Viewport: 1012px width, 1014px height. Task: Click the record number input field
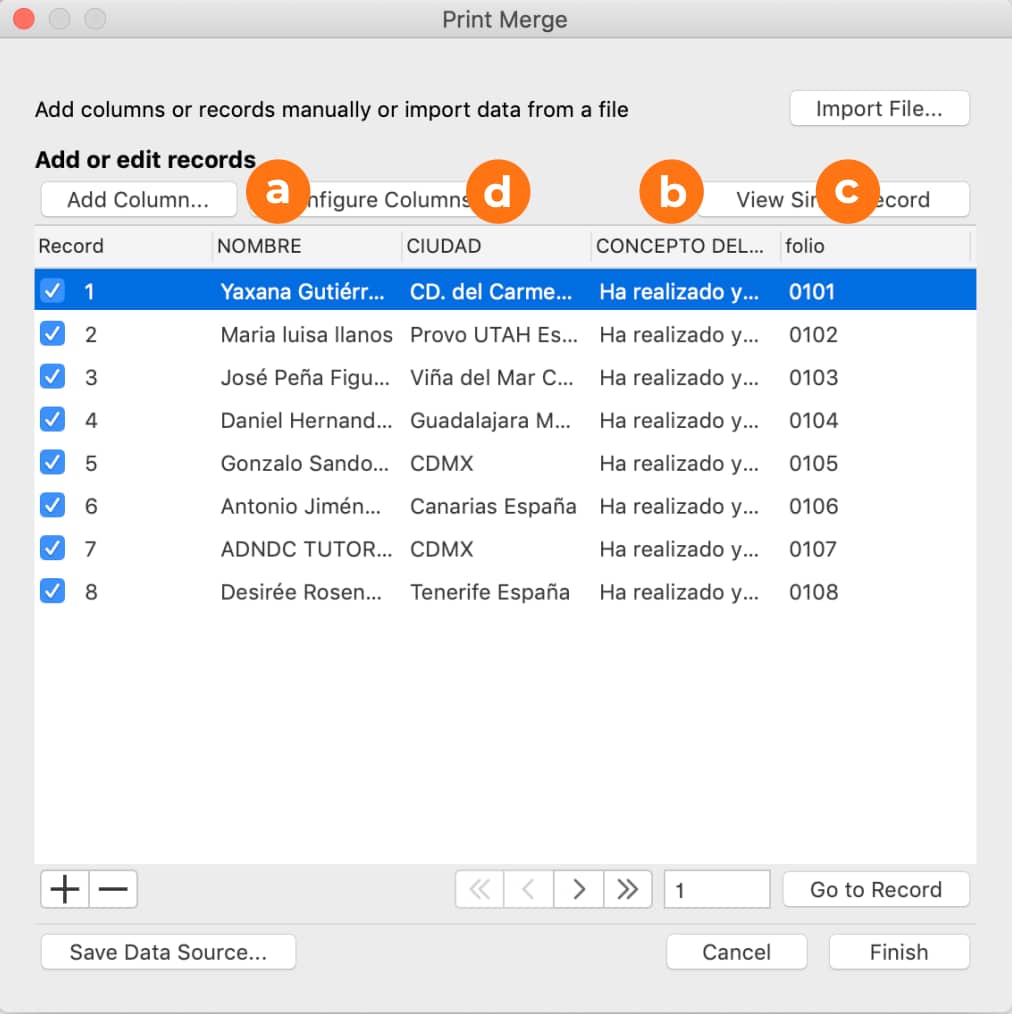(x=717, y=890)
